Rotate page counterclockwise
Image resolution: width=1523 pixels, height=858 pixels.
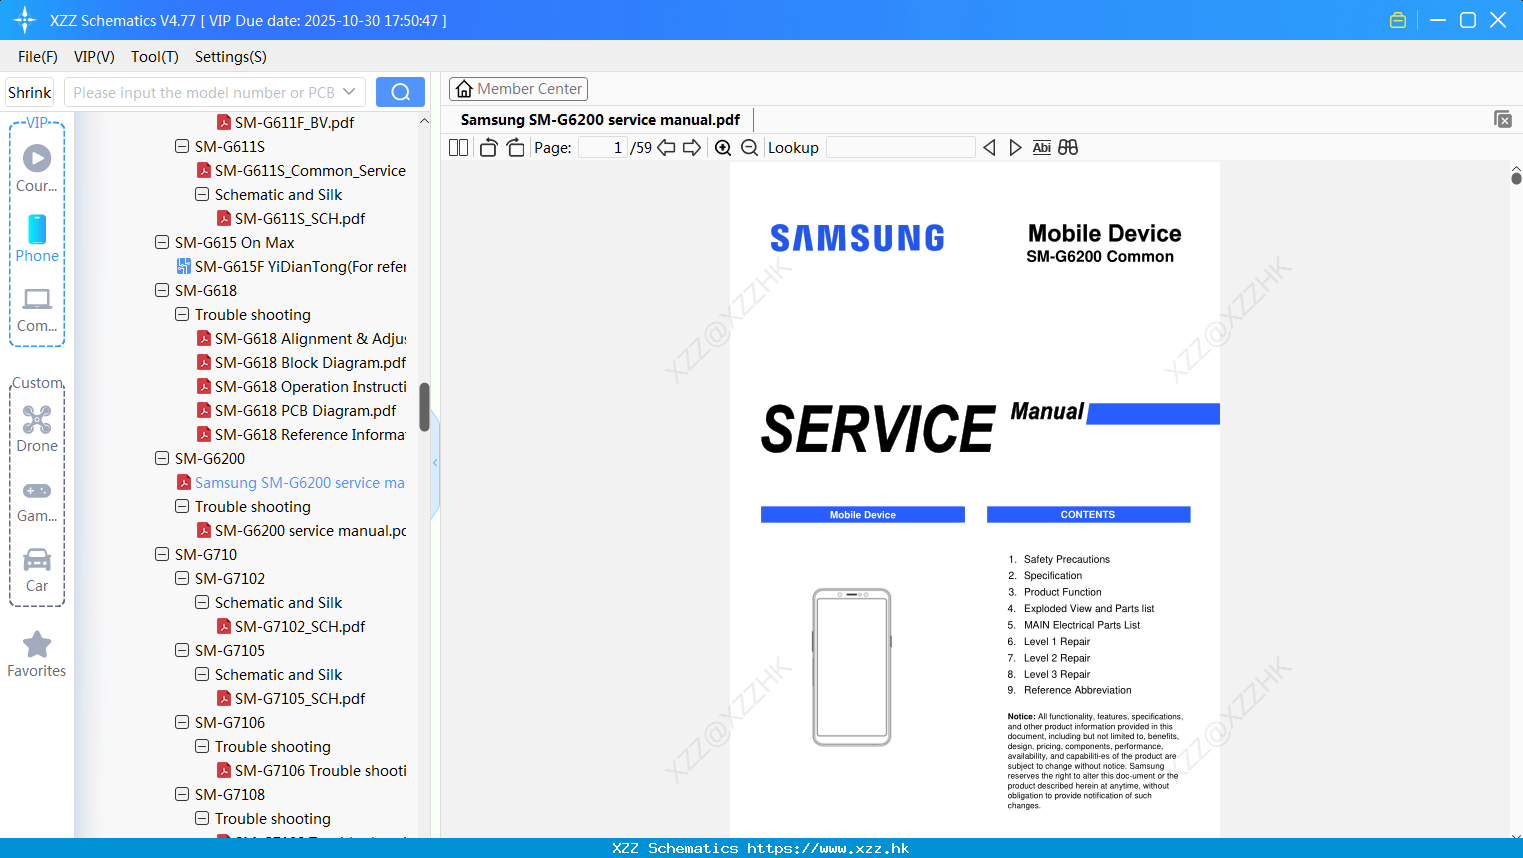[488, 148]
